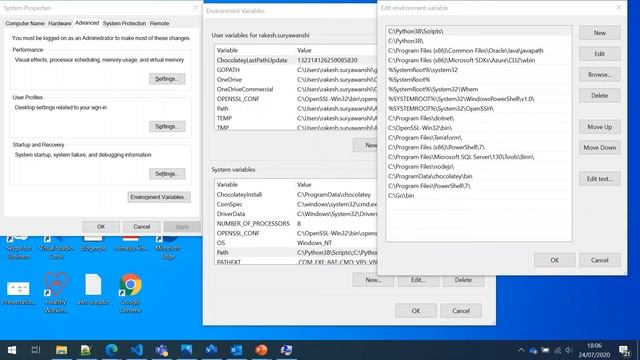Click the Edit text... button
640x360 pixels.
(x=600, y=179)
